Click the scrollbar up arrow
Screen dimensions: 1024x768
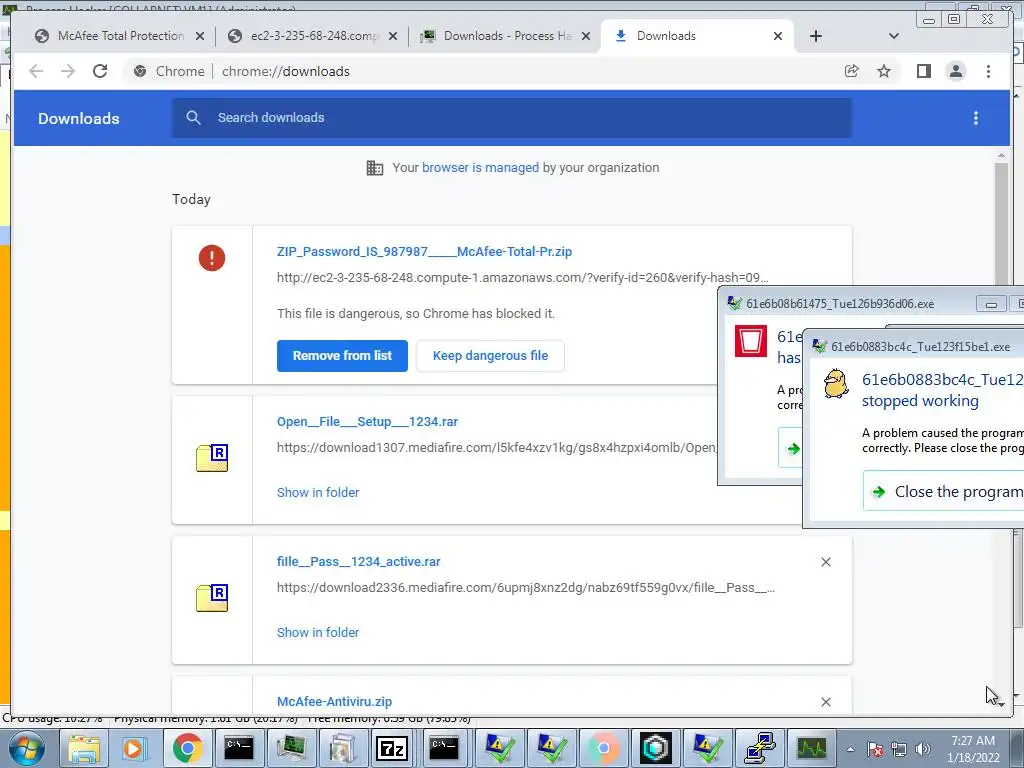pyautogui.click(x=1001, y=155)
